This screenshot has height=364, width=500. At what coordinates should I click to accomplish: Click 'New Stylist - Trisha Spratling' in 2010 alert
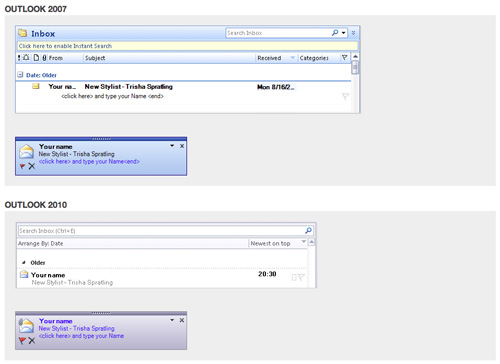tap(76, 328)
